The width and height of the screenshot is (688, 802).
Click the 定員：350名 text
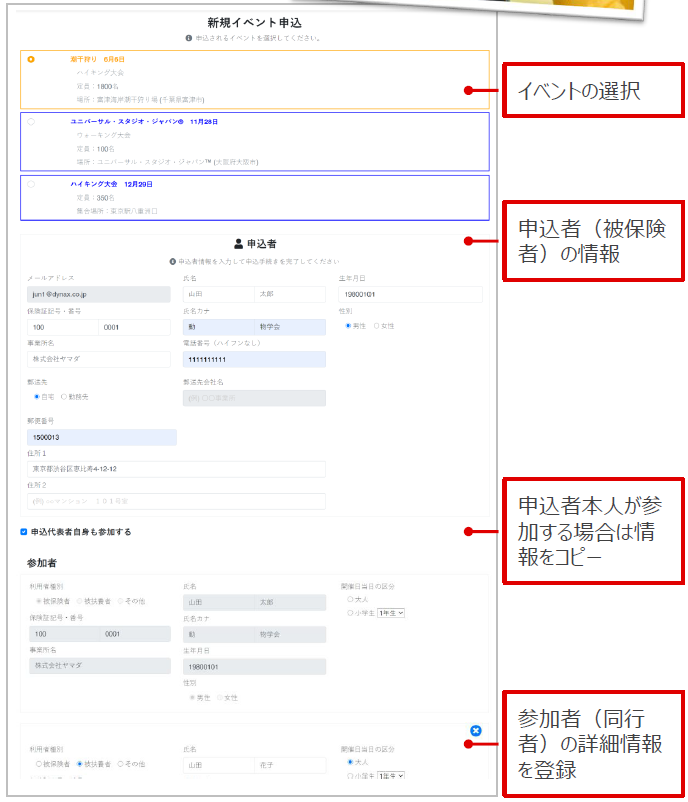point(96,198)
